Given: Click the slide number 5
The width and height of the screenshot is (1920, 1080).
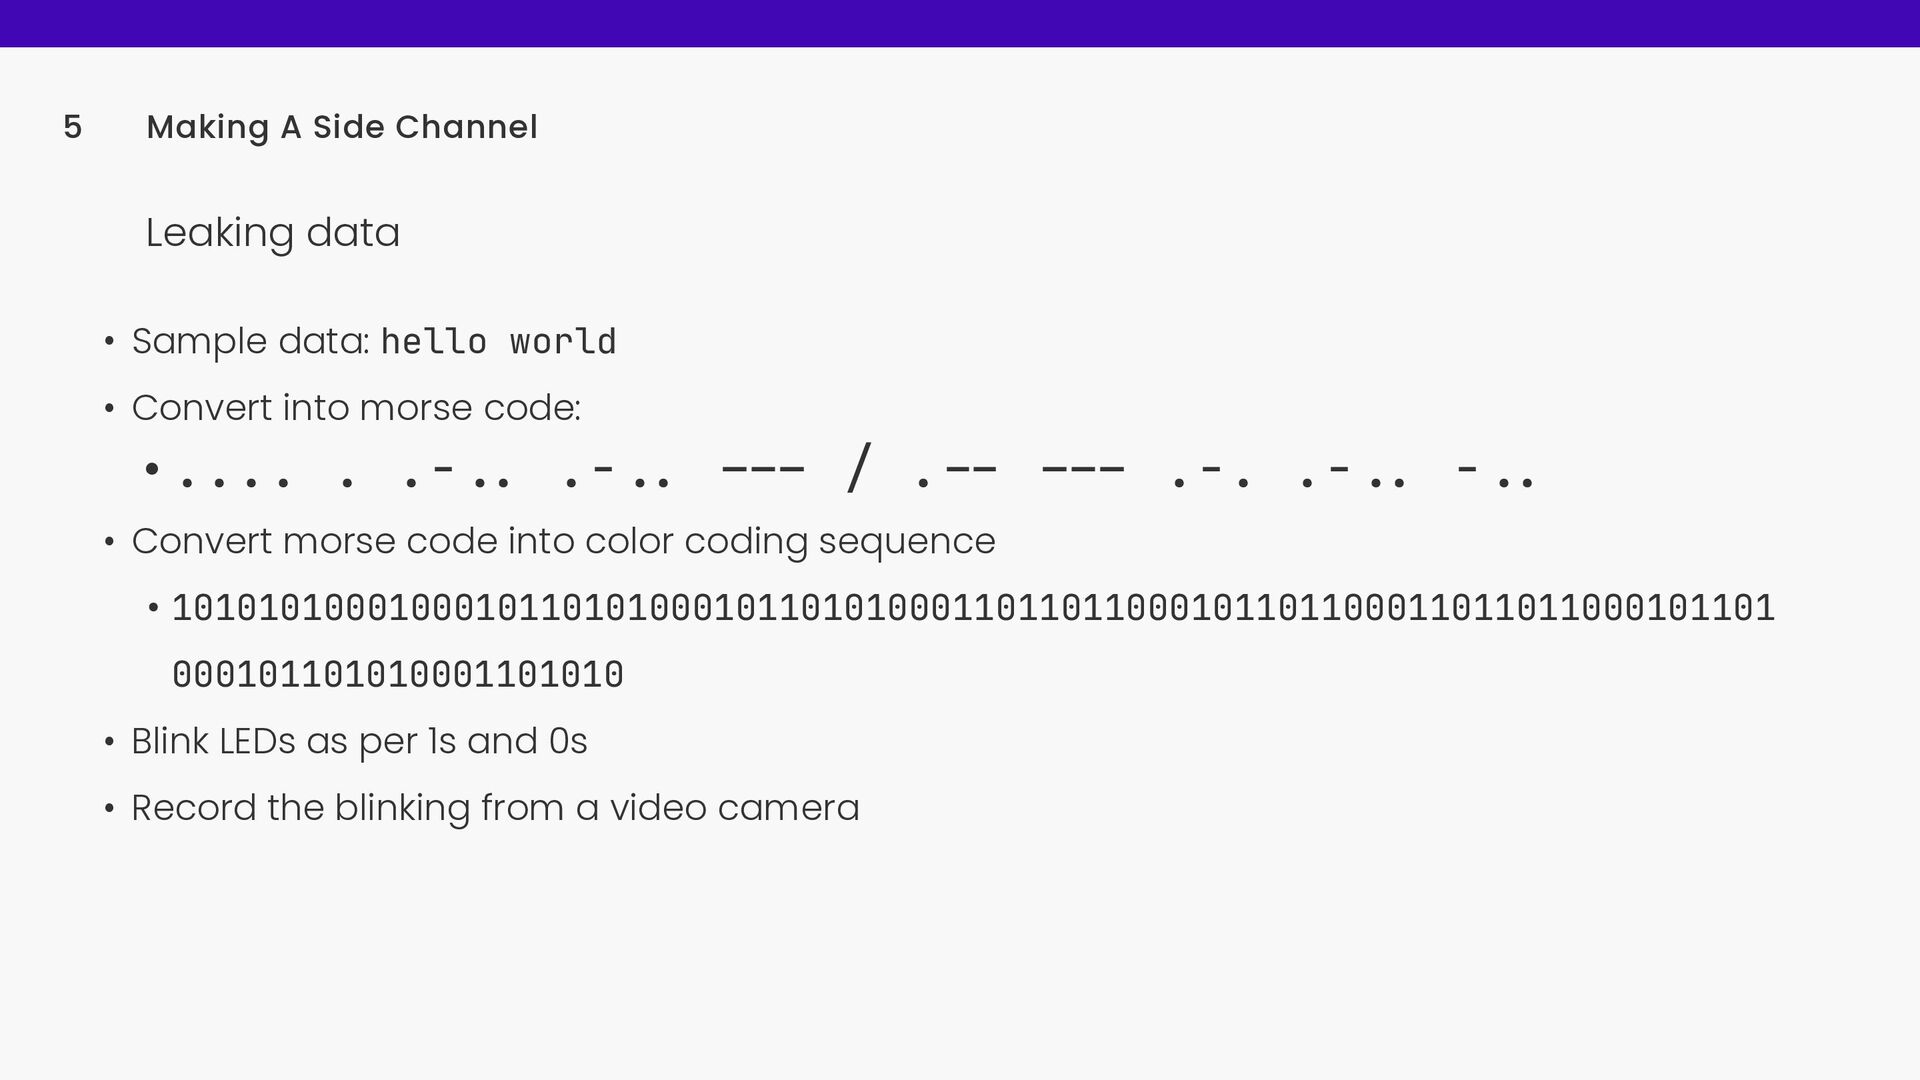Looking at the screenshot, I should coord(72,127).
